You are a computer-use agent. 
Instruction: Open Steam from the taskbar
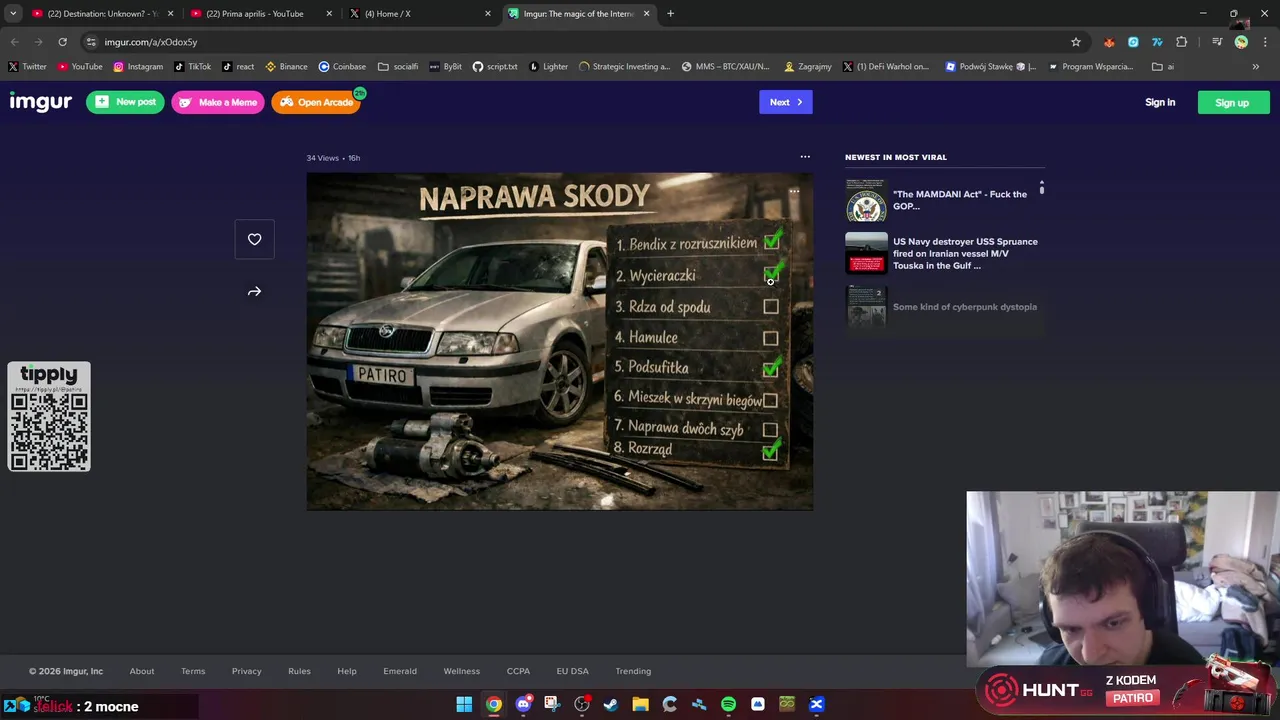pyautogui.click(x=611, y=704)
